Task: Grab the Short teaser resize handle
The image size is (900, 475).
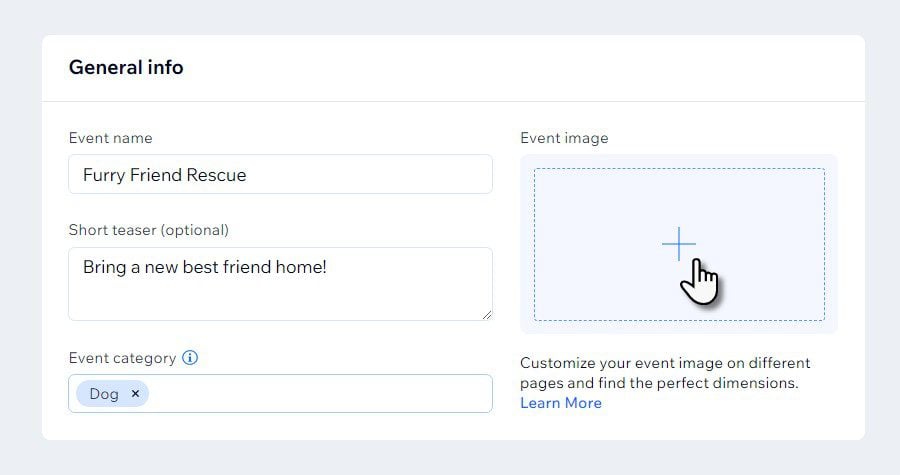Action: pyautogui.click(x=487, y=315)
